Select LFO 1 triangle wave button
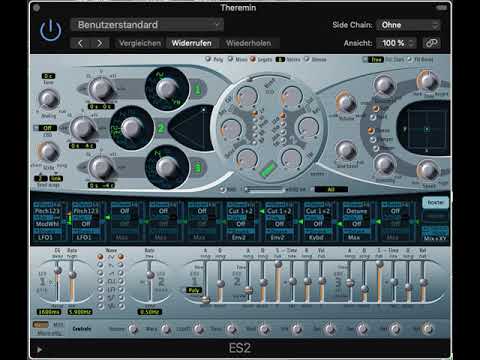The height and width of the screenshot is (360, 480). [100, 257]
